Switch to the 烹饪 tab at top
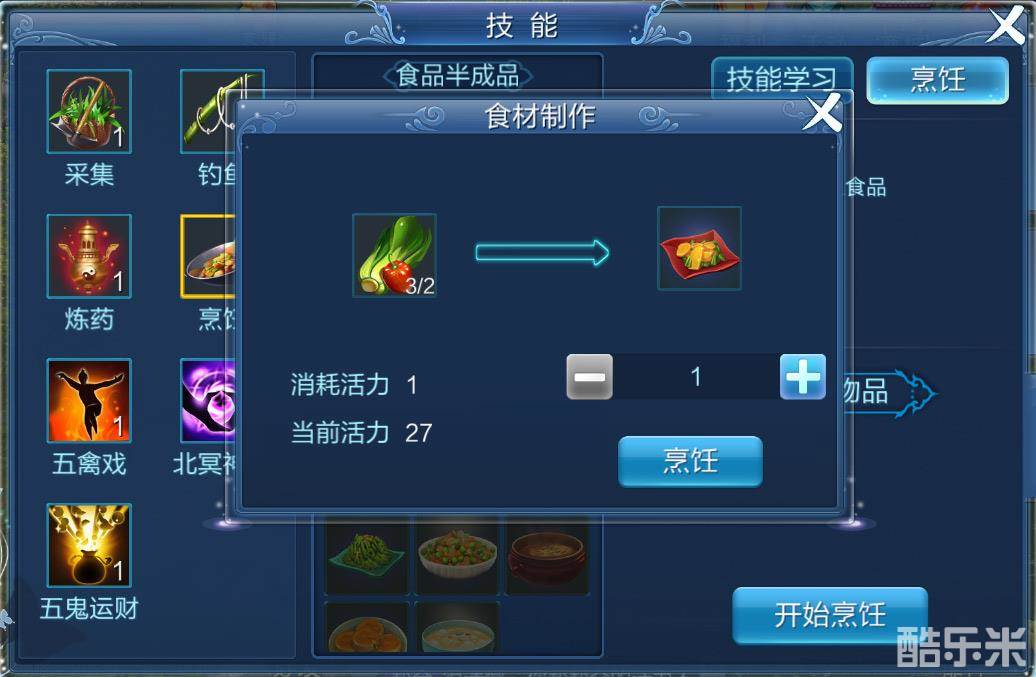 (938, 80)
